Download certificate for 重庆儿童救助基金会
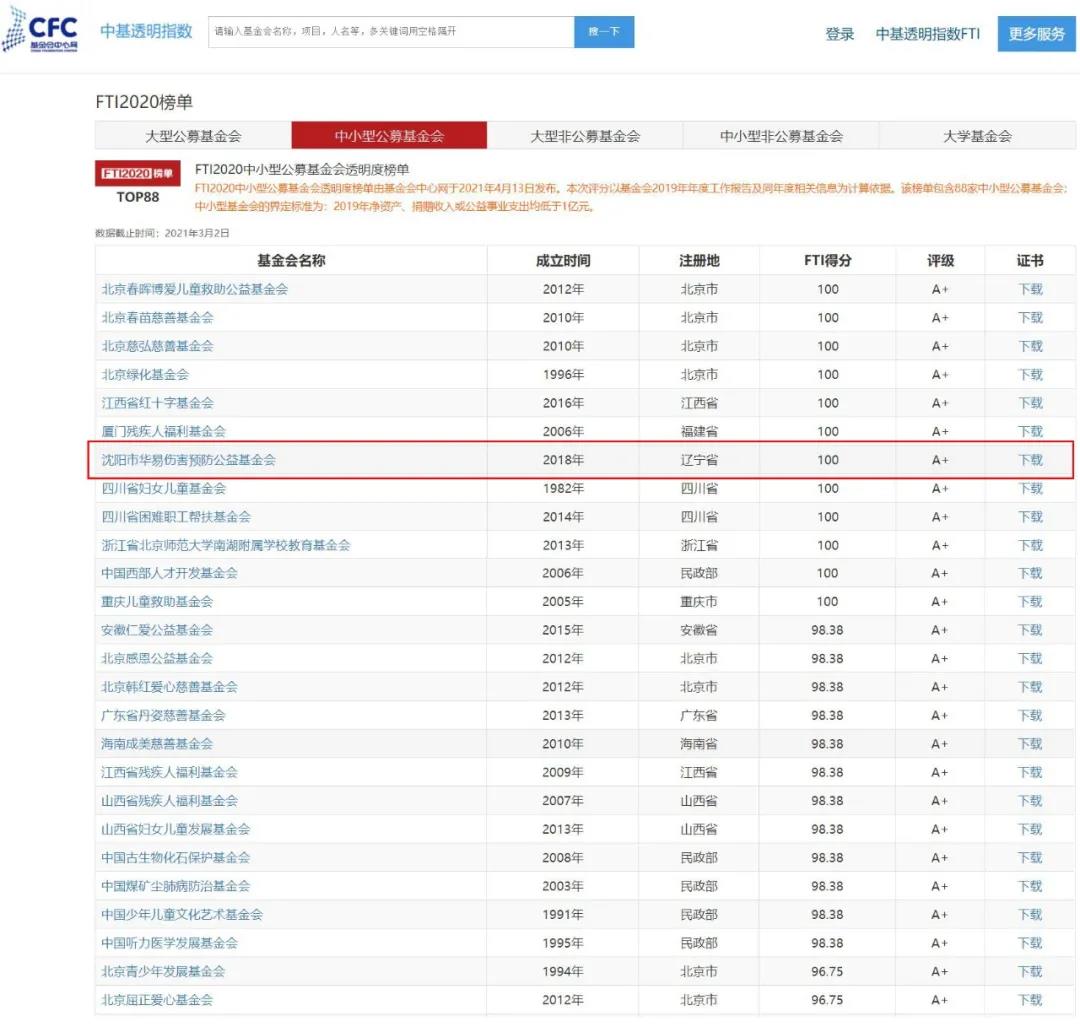Screen dimensions: 1080x1027 1030,601
